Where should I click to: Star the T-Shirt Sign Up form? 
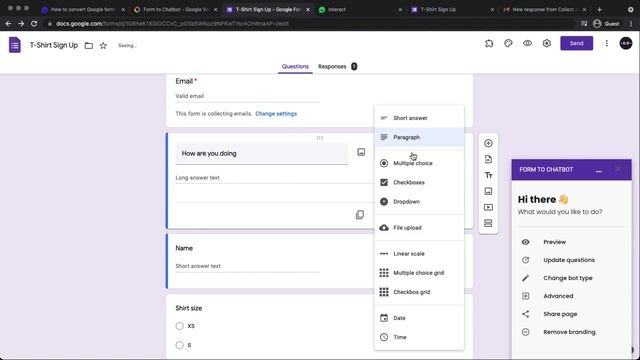[103, 45]
